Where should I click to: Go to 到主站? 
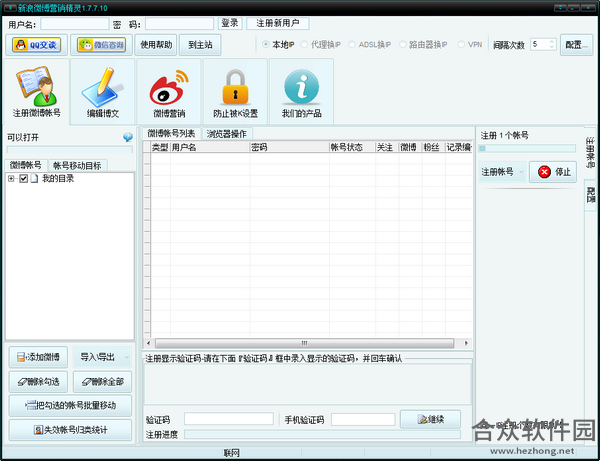[200, 45]
